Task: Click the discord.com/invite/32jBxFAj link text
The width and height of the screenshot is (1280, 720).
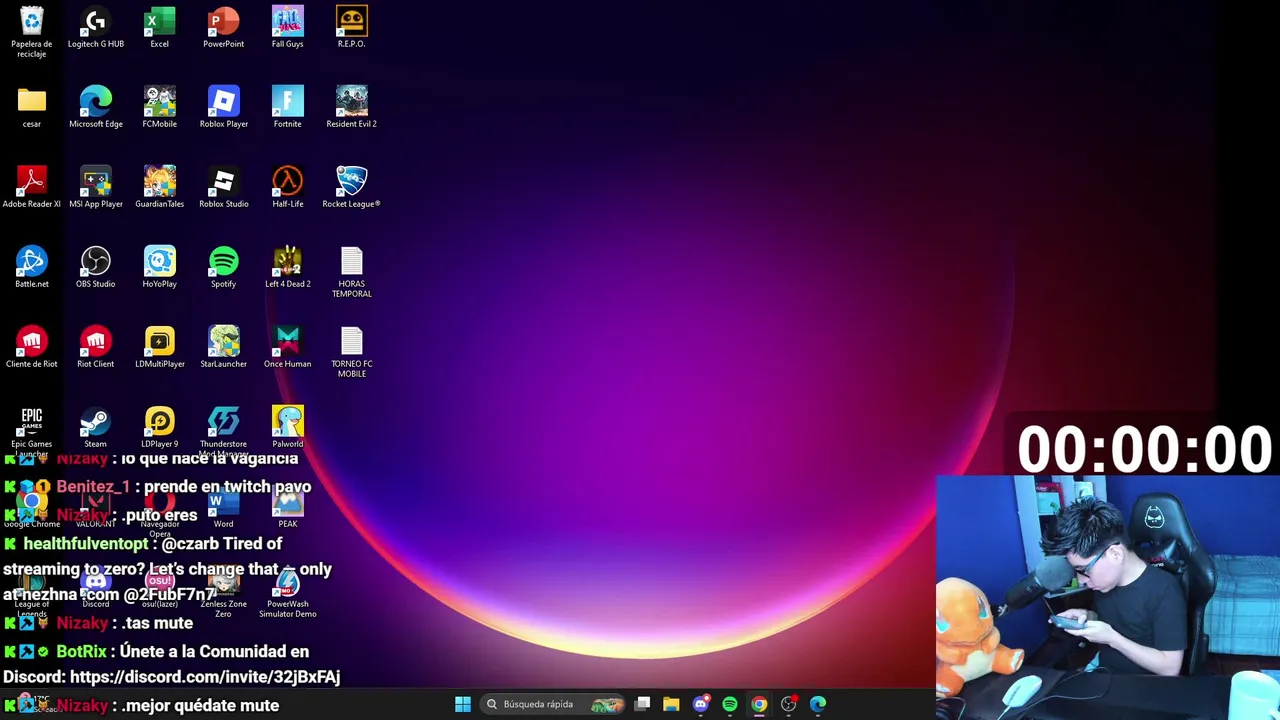Action: click(205, 677)
